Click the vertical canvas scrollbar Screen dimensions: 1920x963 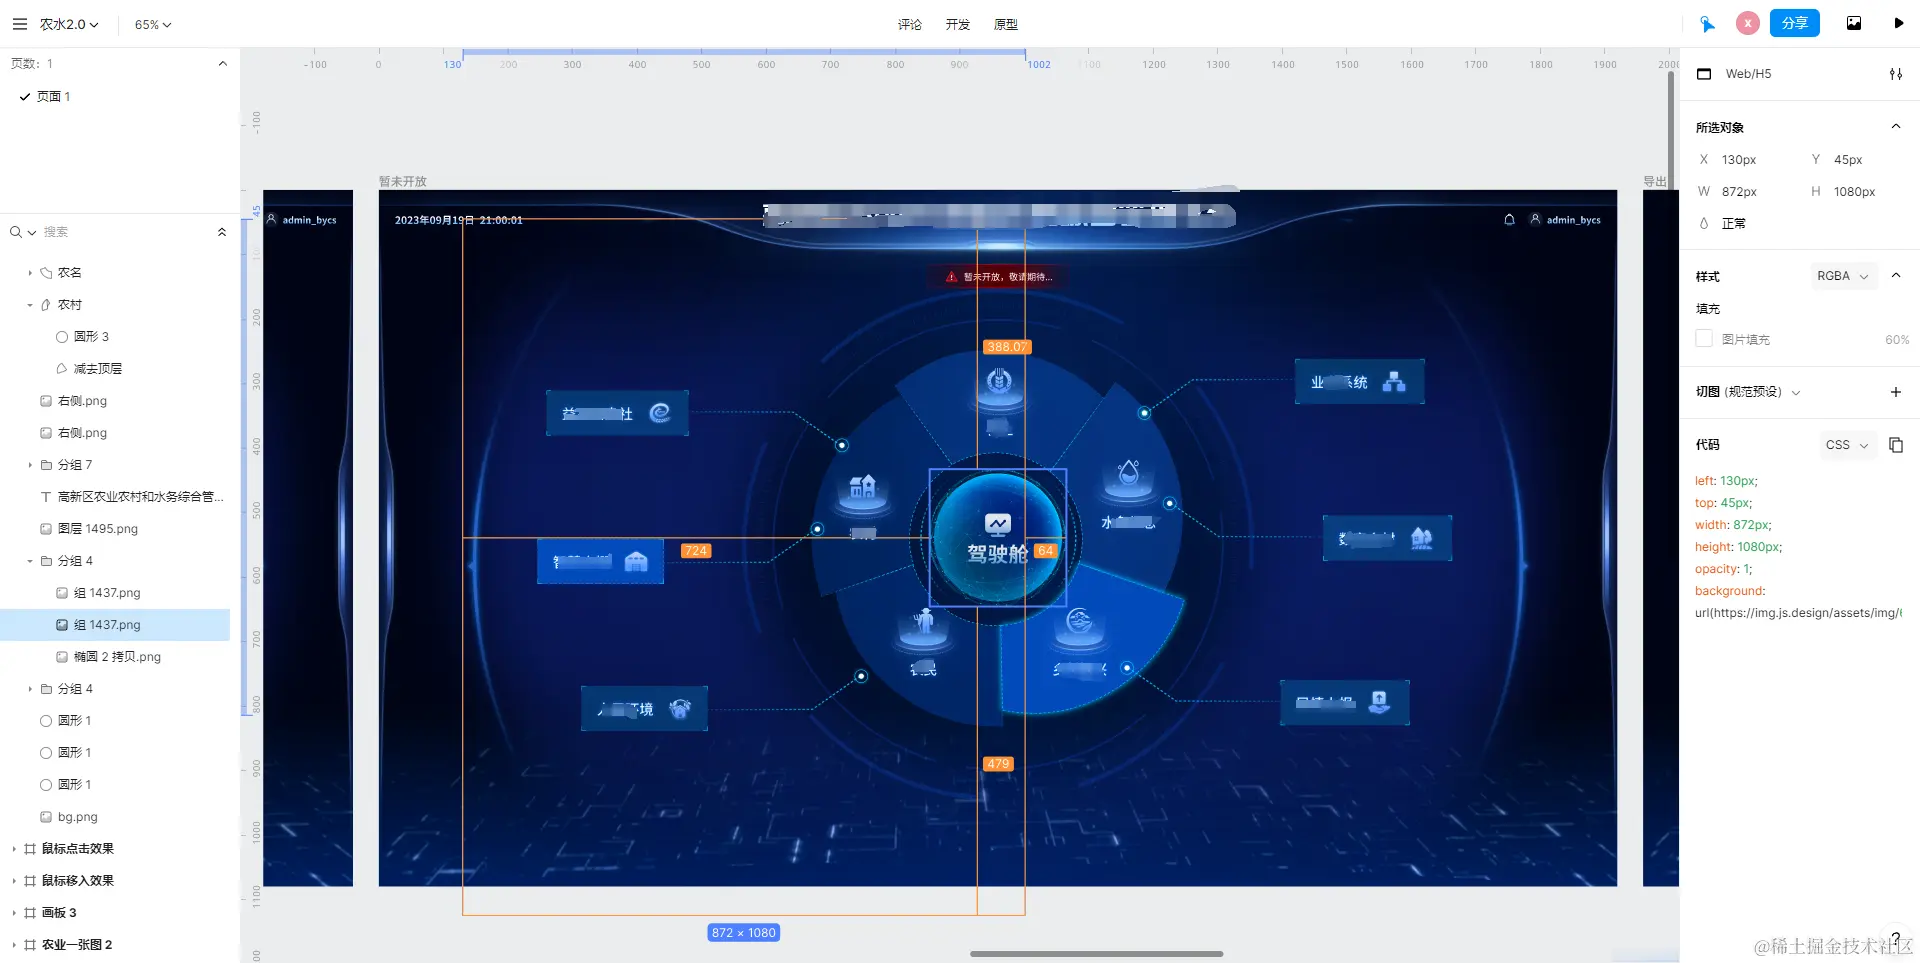click(x=1670, y=130)
